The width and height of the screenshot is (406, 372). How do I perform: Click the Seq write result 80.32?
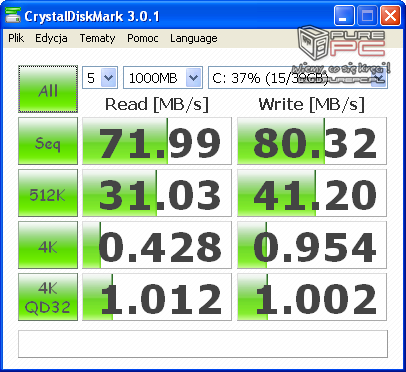pyautogui.click(x=312, y=141)
